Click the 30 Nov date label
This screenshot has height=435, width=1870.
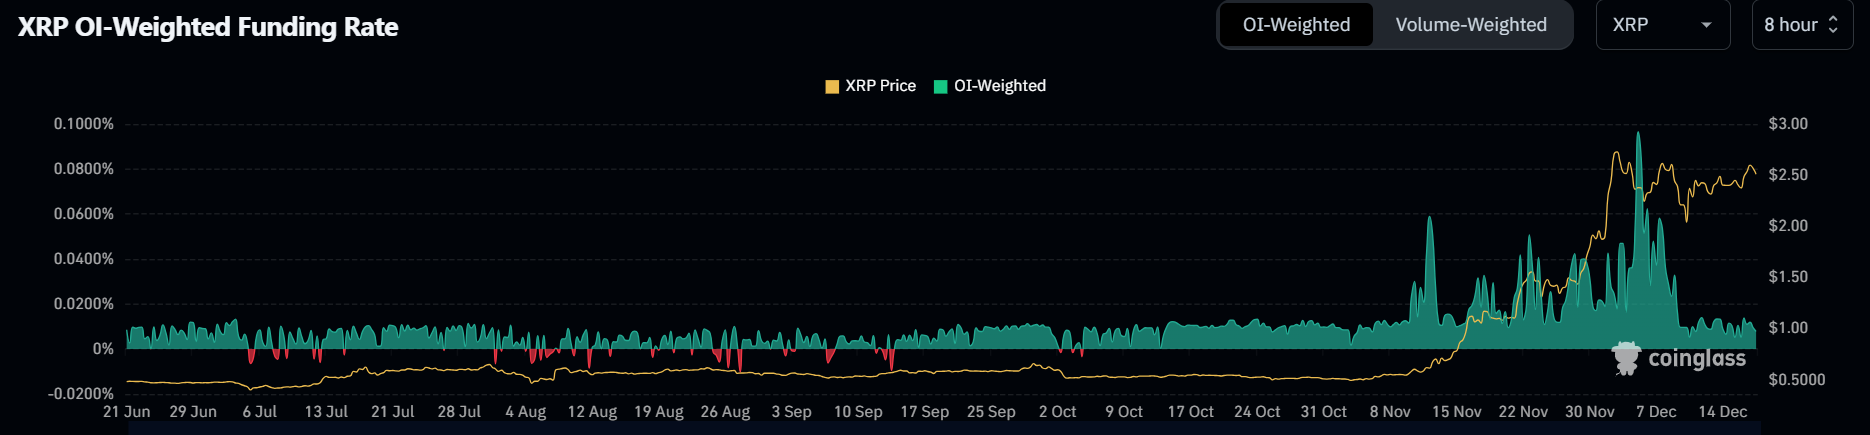tap(1590, 412)
